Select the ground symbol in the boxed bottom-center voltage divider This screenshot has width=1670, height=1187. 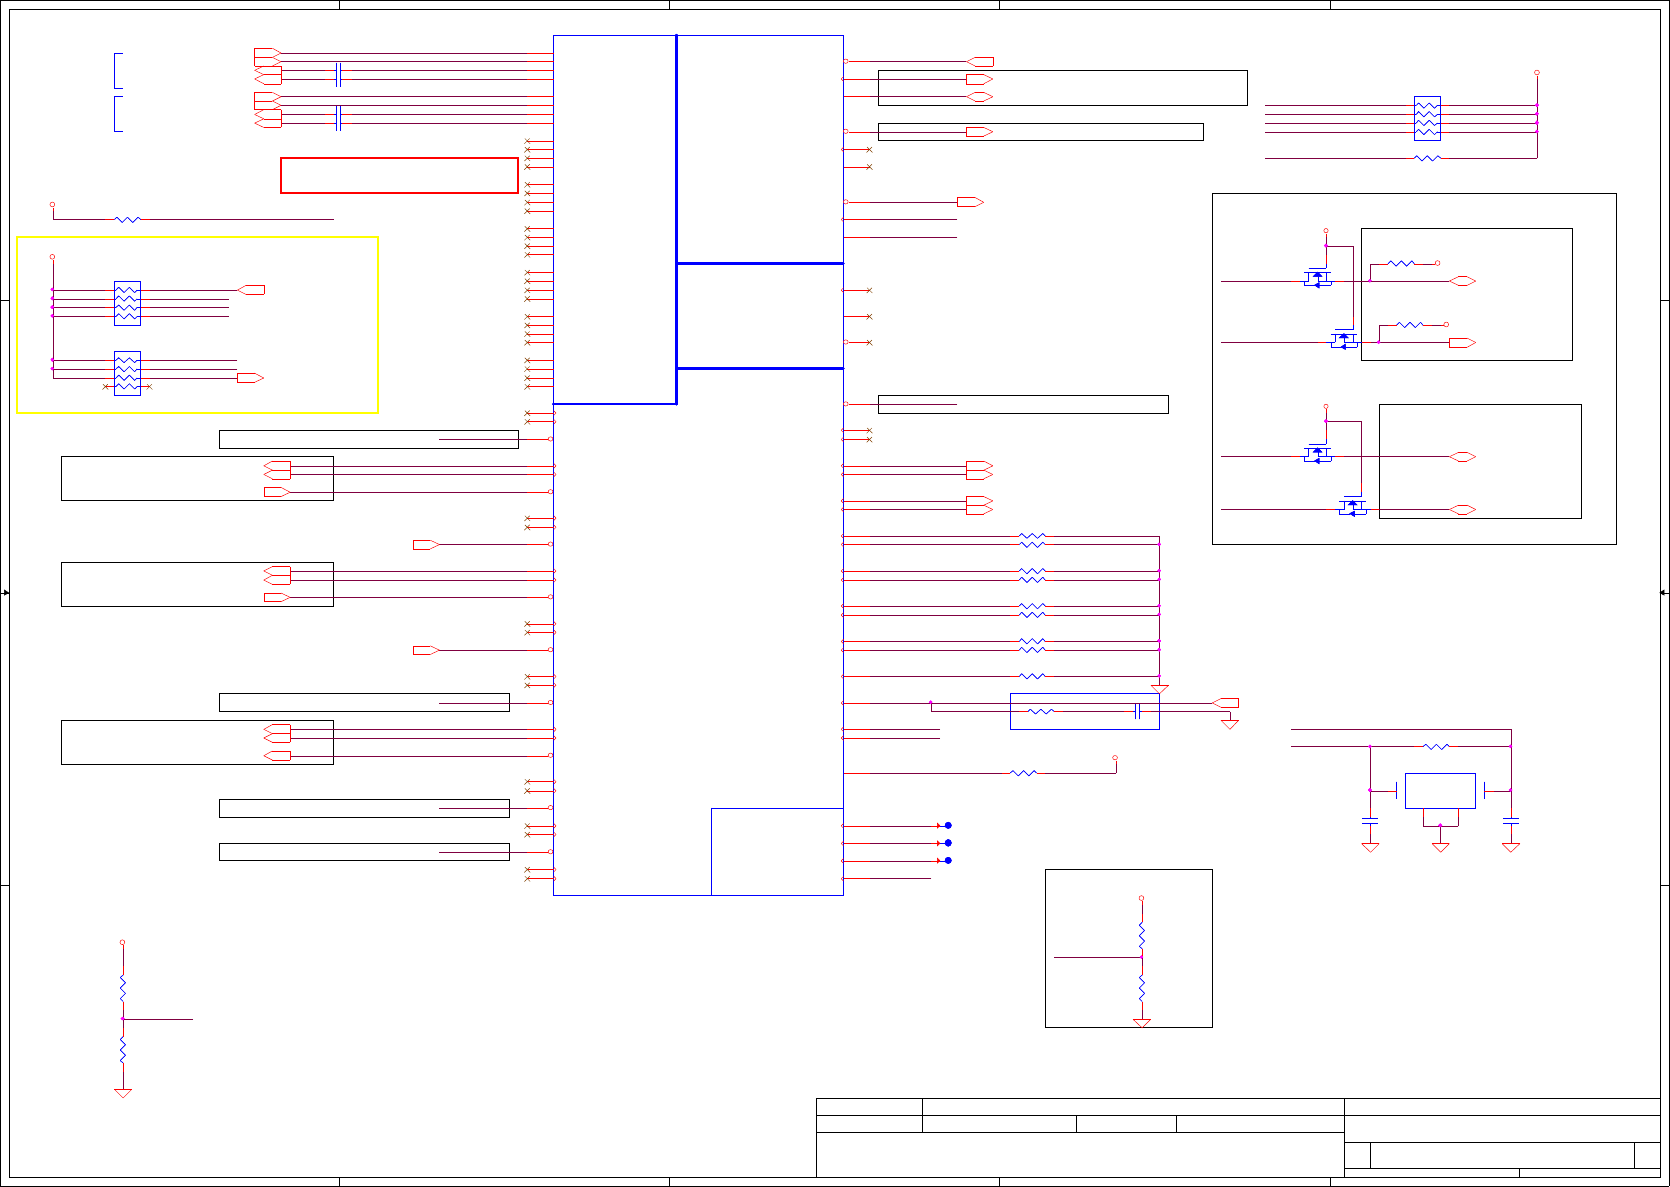1142,1023
